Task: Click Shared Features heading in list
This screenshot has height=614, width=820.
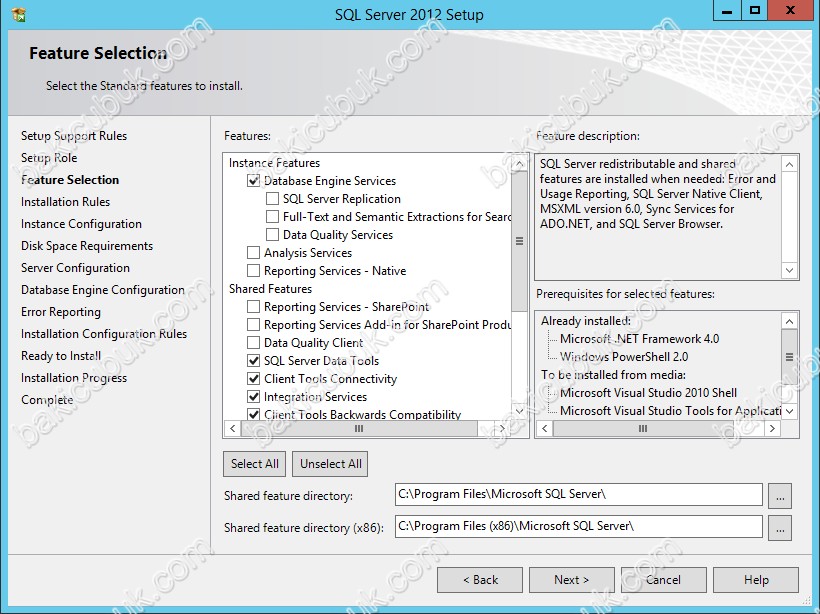Action: (270, 289)
